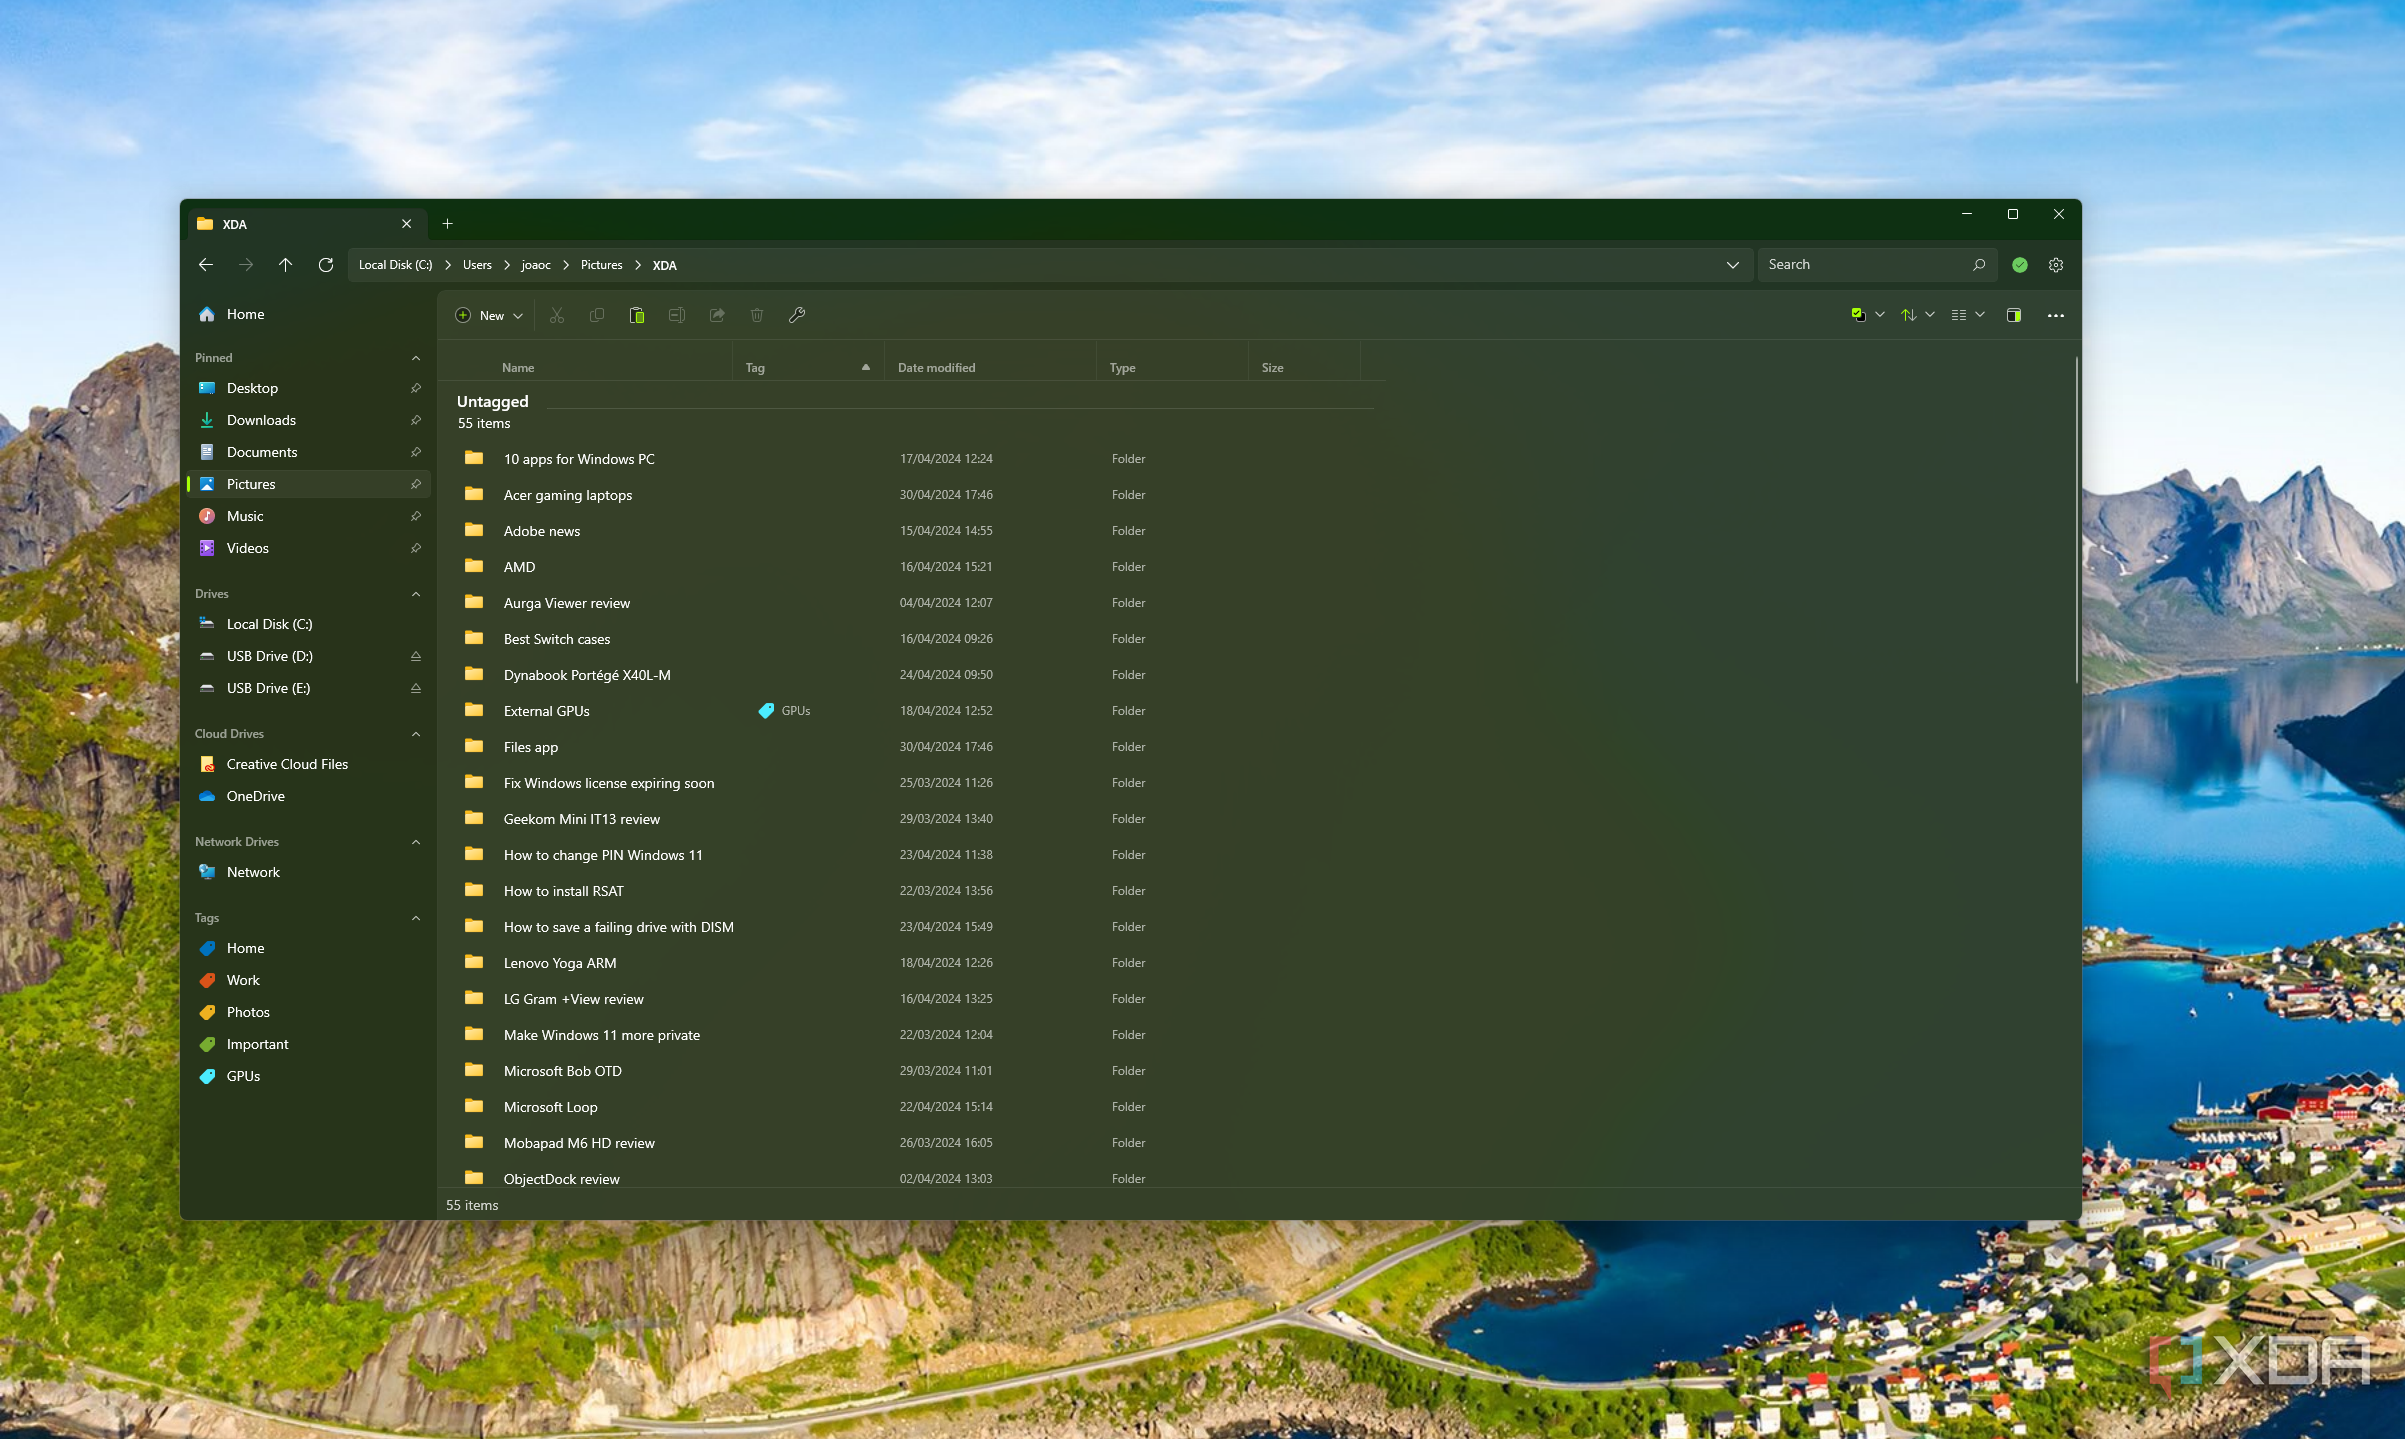Go up one directory level
This screenshot has height=1439, width=2405.
click(286, 265)
